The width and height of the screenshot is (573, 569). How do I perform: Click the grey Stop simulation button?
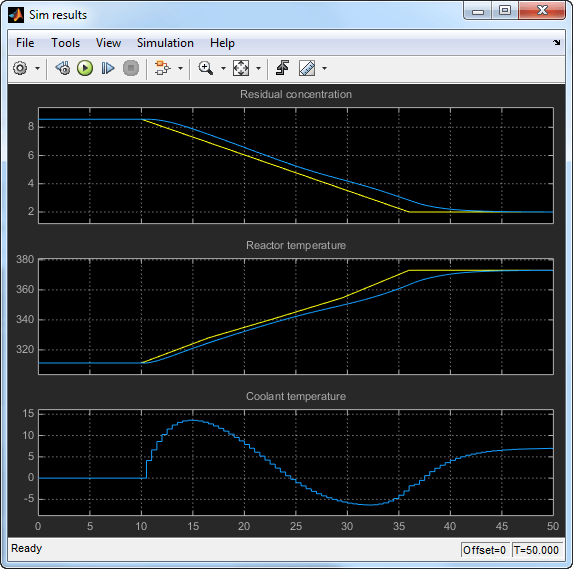131,68
